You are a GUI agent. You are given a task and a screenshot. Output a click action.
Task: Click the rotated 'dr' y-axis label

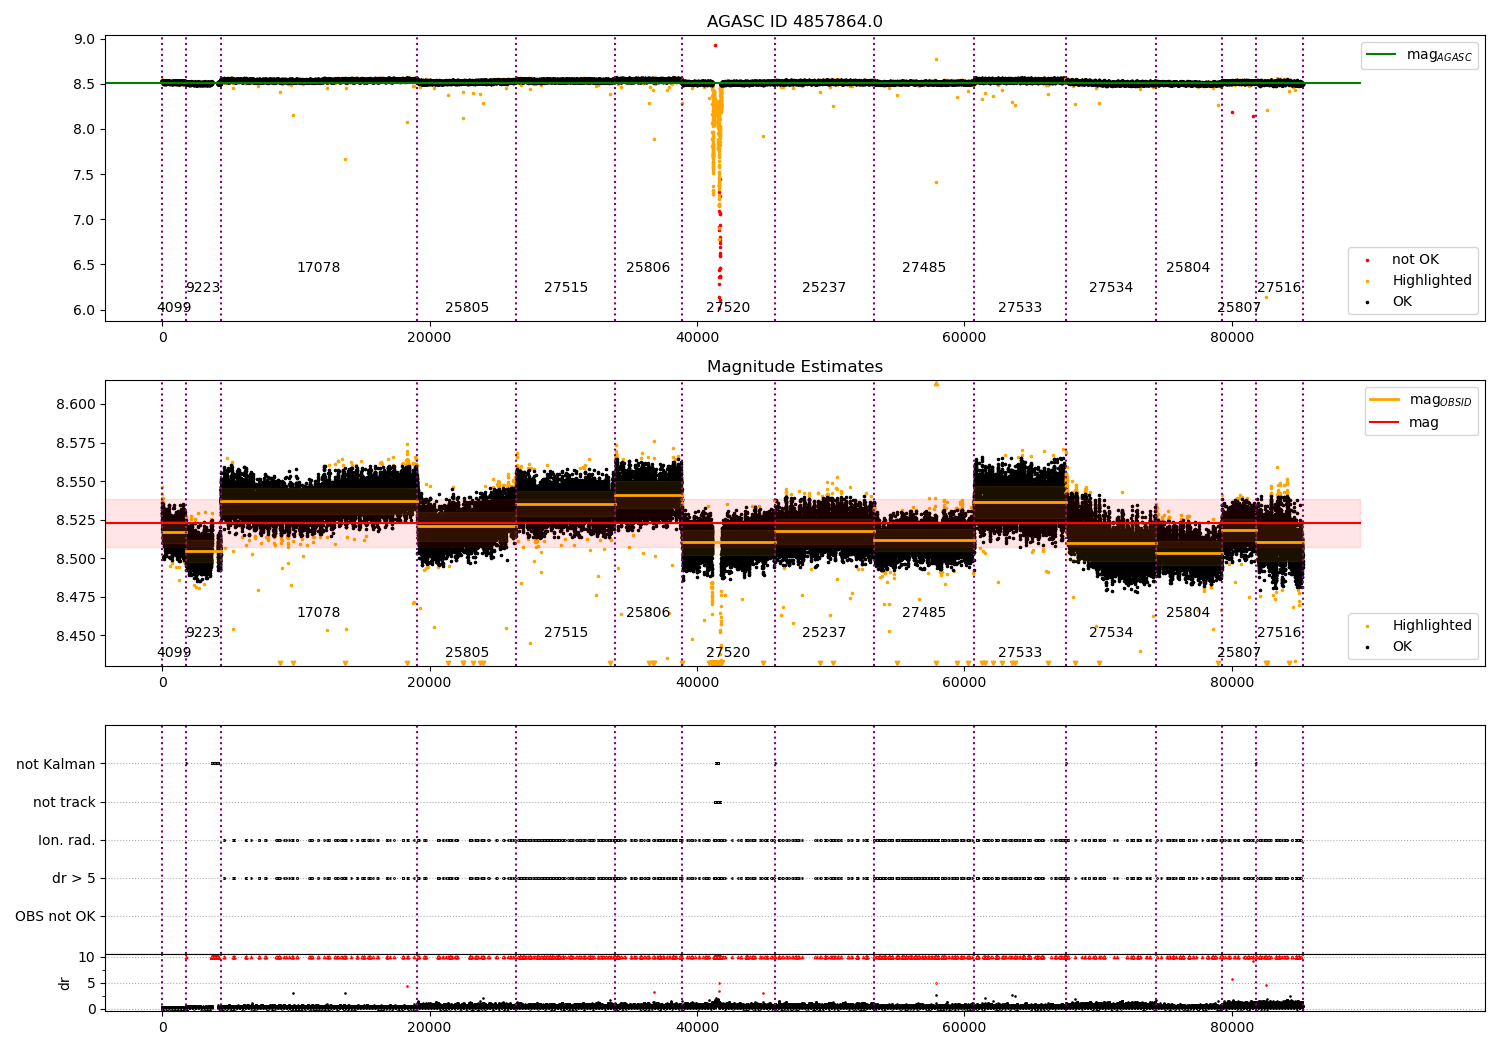point(65,983)
